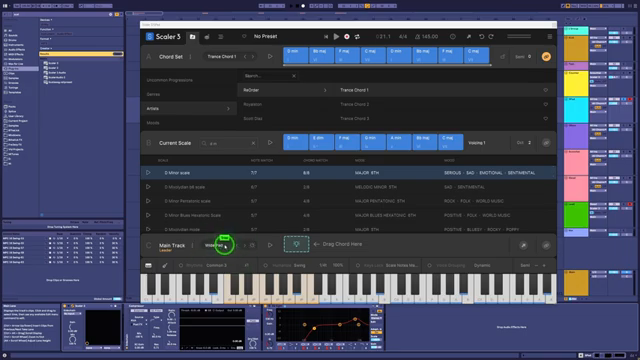Click the instrument icon beside the Chord Set Semi control
Viewport: 640px width, 360px height.
point(502,57)
